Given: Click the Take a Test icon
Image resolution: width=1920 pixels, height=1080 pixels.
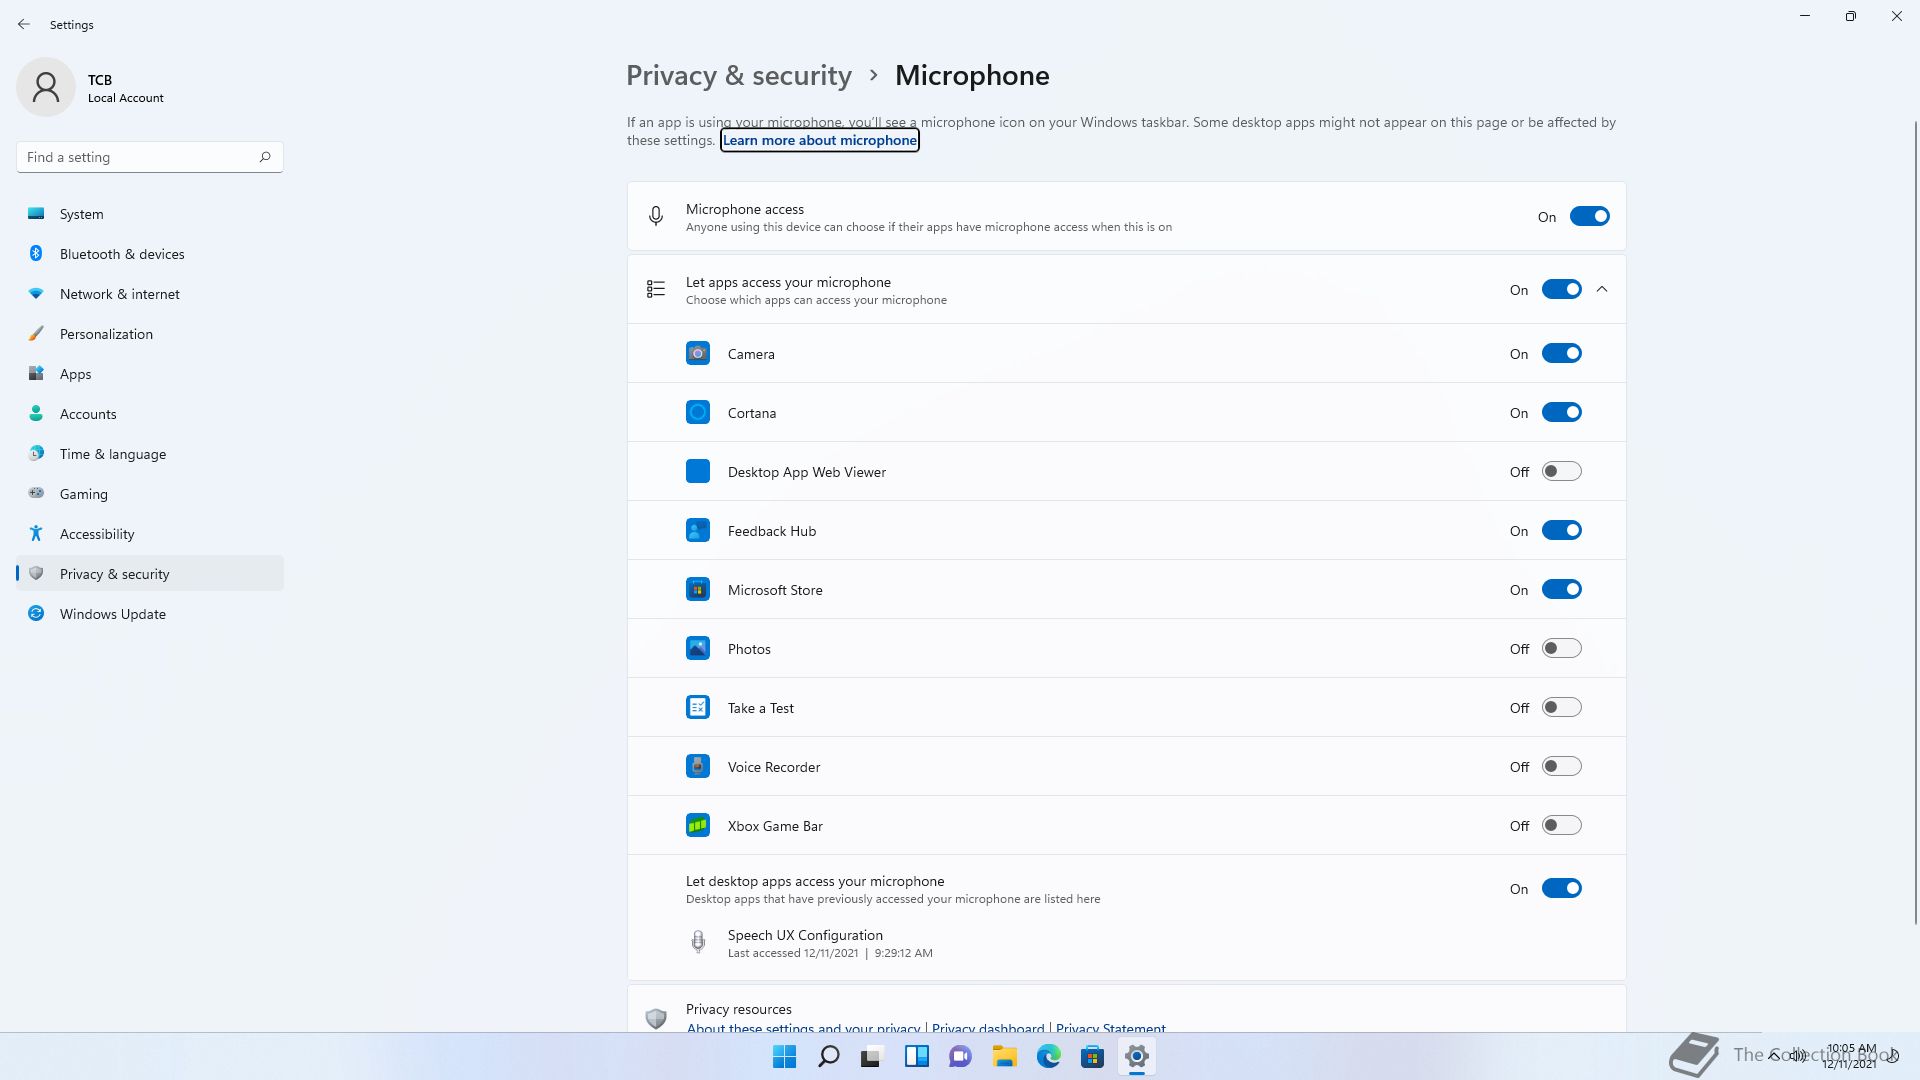Looking at the screenshot, I should click(698, 707).
